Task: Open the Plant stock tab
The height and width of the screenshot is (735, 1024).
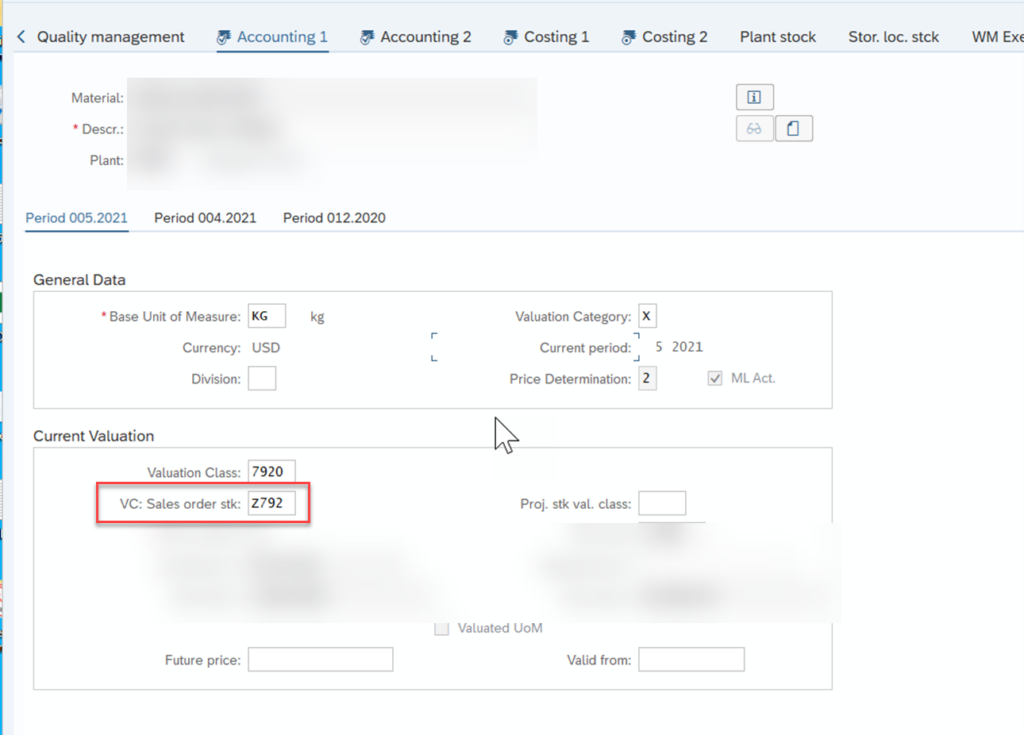Action: pos(777,37)
